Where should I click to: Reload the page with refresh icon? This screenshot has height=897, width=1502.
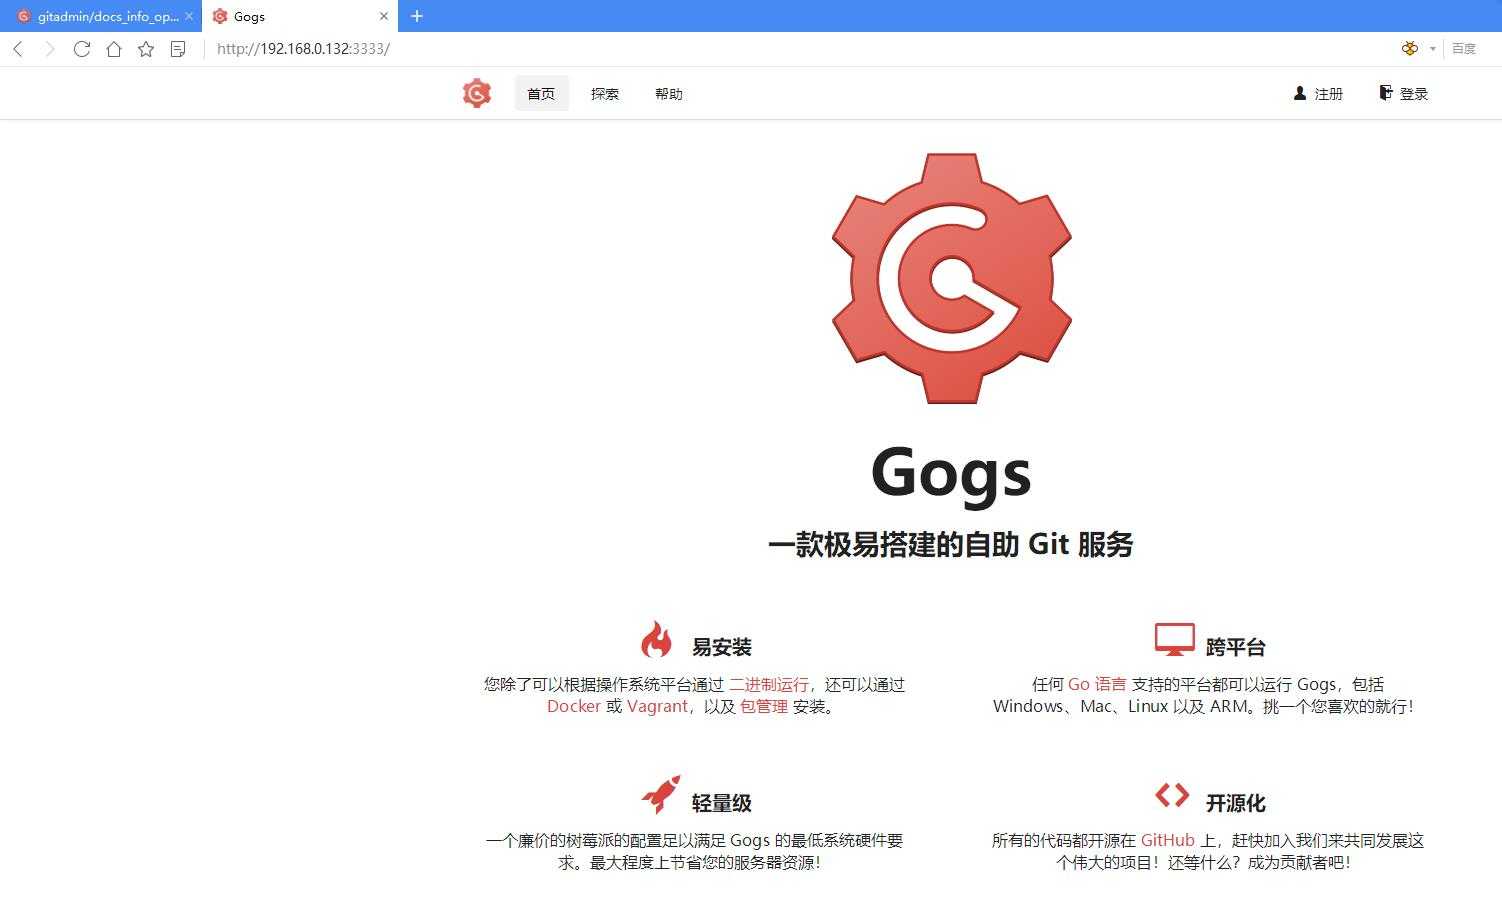[82, 49]
